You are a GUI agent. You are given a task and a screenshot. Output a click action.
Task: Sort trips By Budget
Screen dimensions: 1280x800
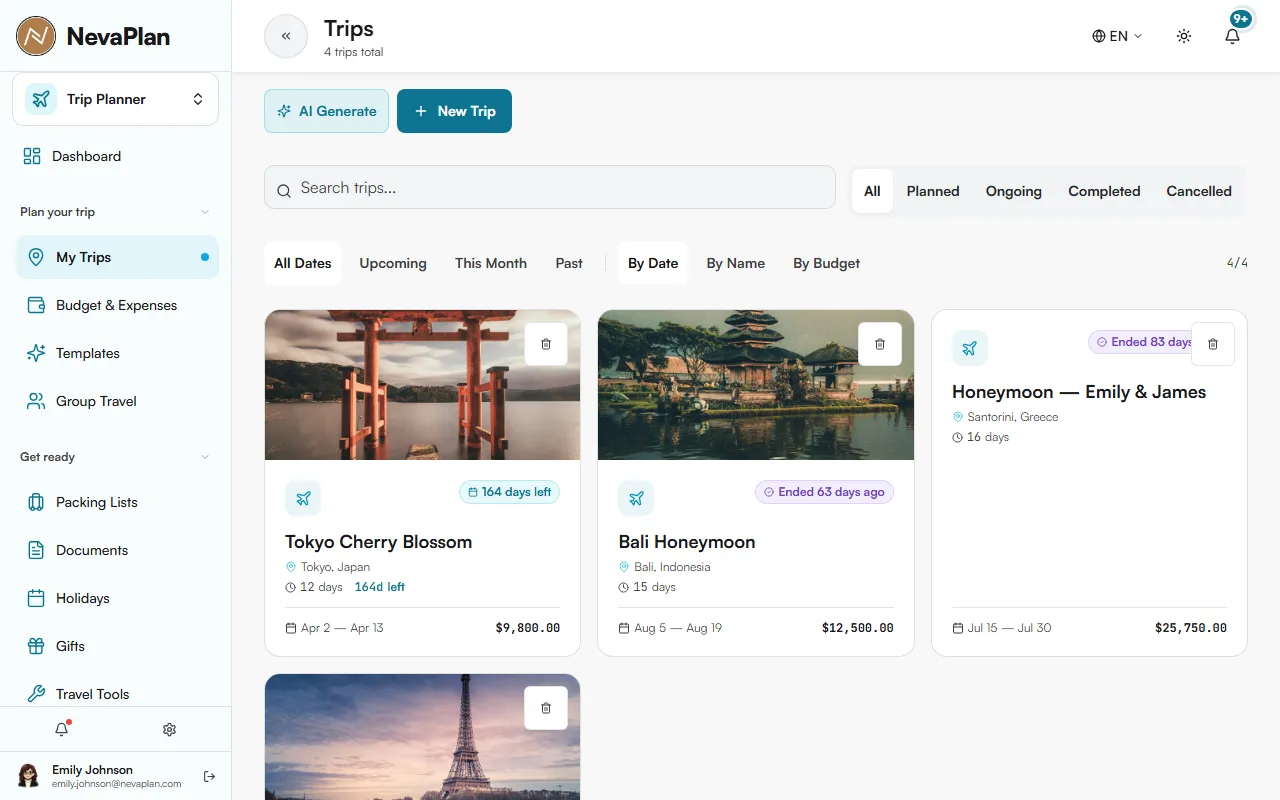pyautogui.click(x=827, y=263)
